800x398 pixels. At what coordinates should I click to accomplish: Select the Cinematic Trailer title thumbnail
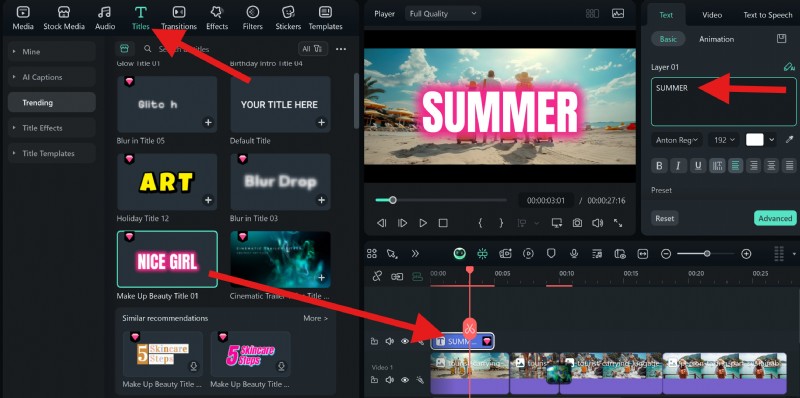click(281, 259)
